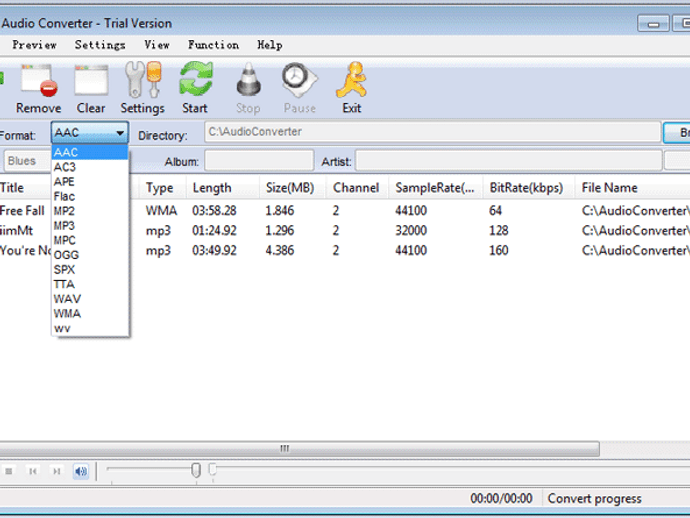This screenshot has height=518, width=690.
Task: Select AAC in the format list
Action: (90, 152)
